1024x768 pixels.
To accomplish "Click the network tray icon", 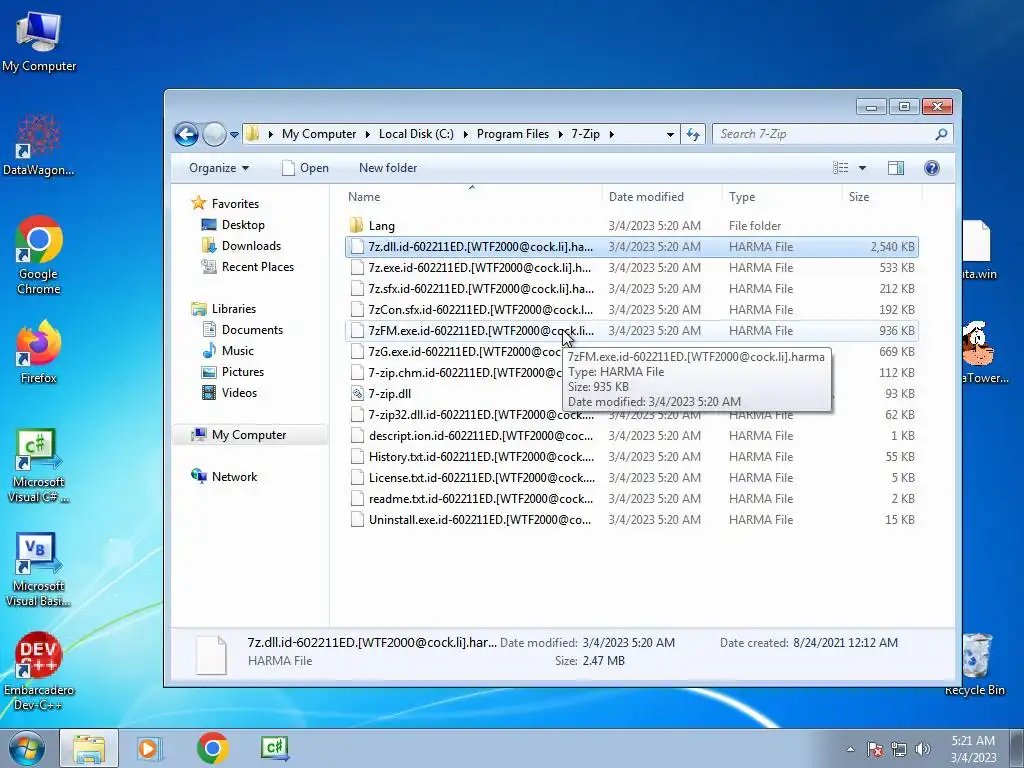I will [x=899, y=749].
